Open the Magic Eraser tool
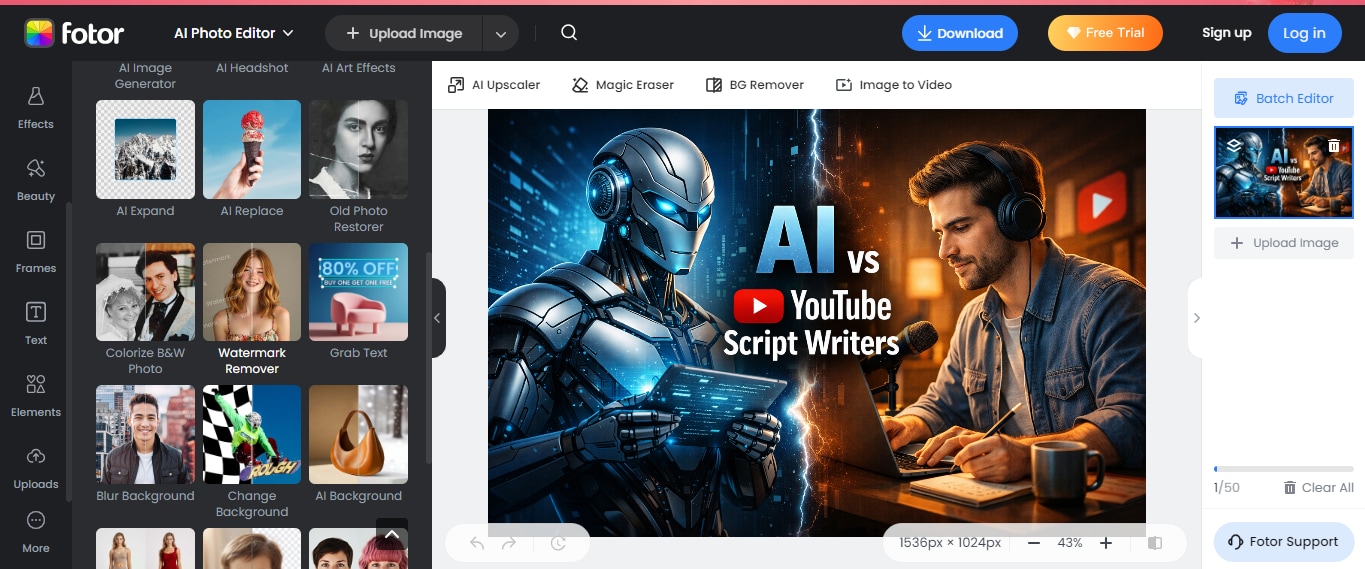1365x569 pixels. (623, 85)
